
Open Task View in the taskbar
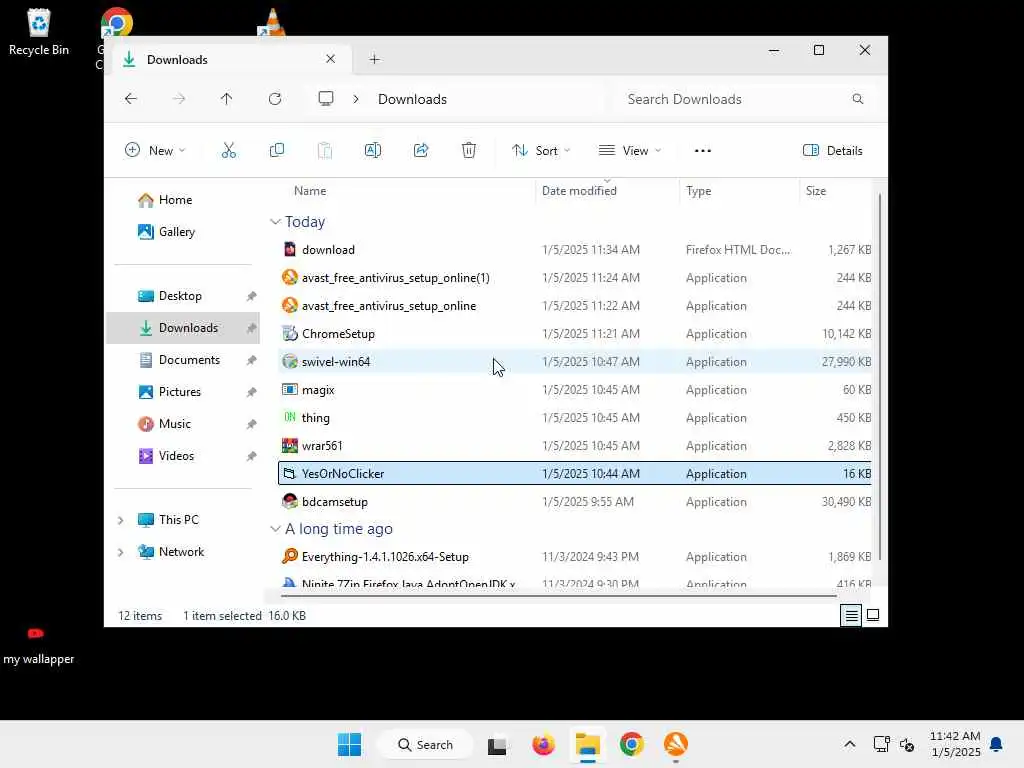pos(497,744)
